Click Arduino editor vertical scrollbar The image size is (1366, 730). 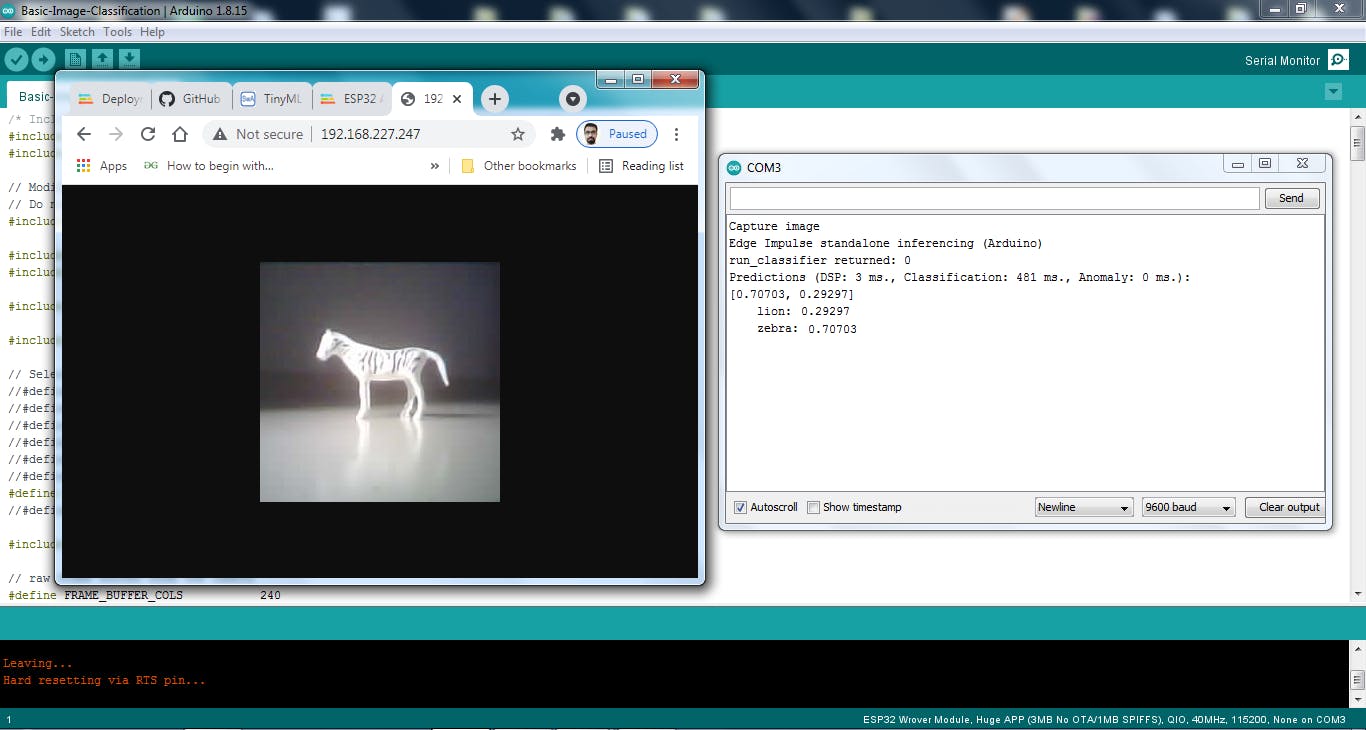1357,144
